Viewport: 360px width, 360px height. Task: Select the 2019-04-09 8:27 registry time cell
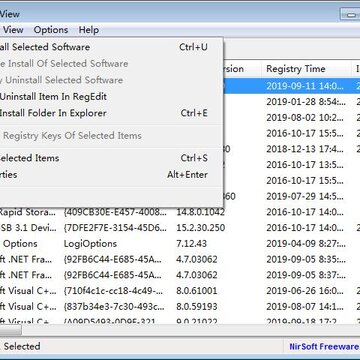(x=306, y=244)
